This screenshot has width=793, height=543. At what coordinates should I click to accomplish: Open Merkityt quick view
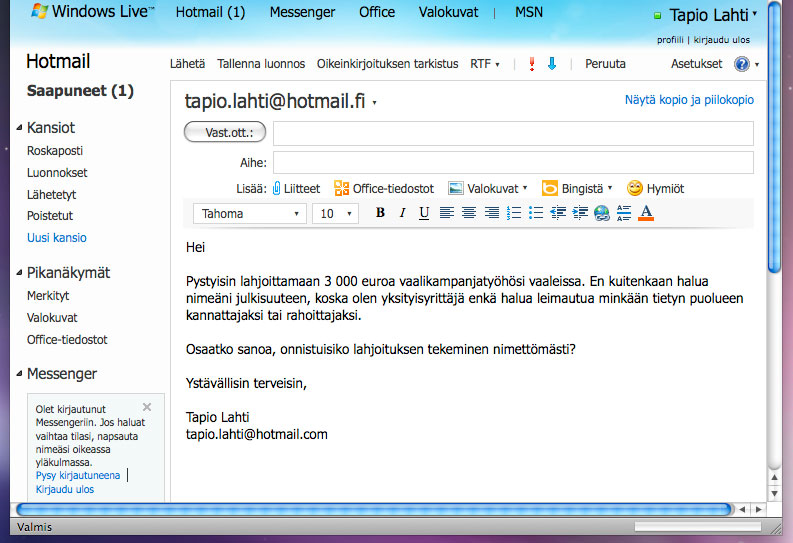48,296
